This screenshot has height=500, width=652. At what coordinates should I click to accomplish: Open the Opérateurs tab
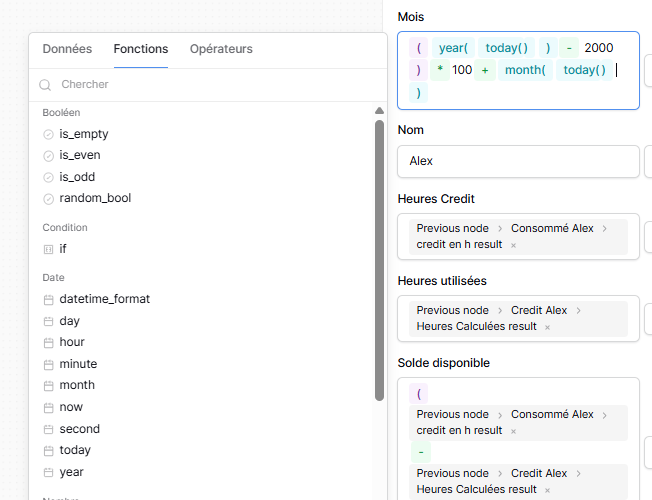pos(221,49)
